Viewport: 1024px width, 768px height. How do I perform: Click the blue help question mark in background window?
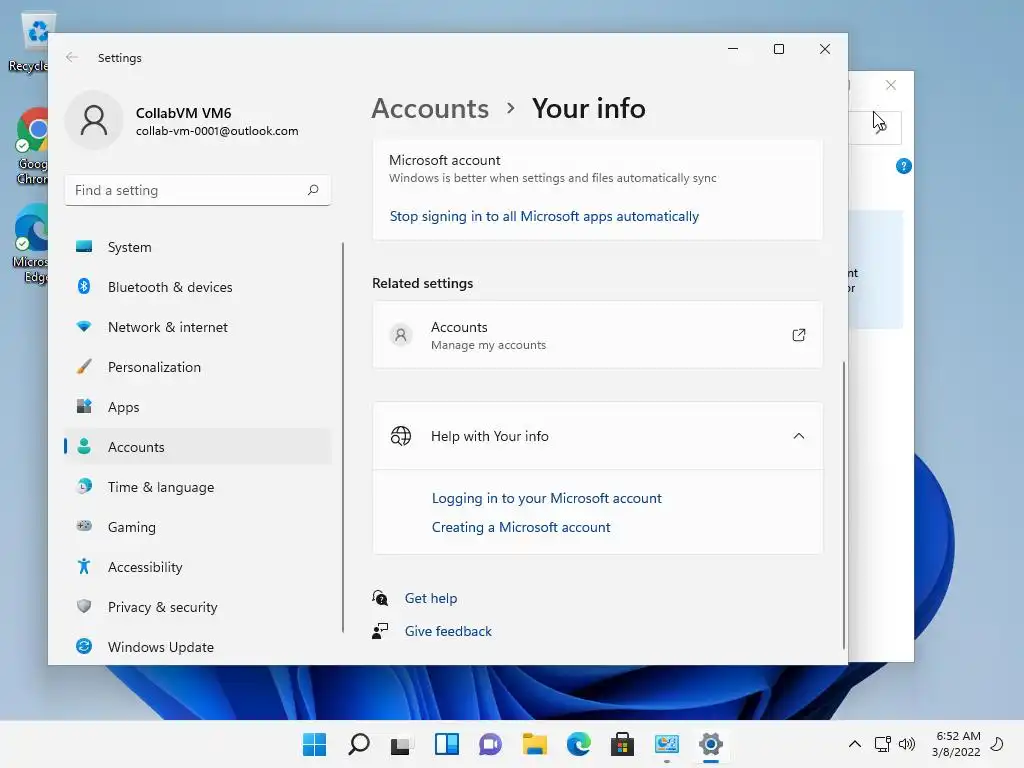pyautogui.click(x=904, y=166)
